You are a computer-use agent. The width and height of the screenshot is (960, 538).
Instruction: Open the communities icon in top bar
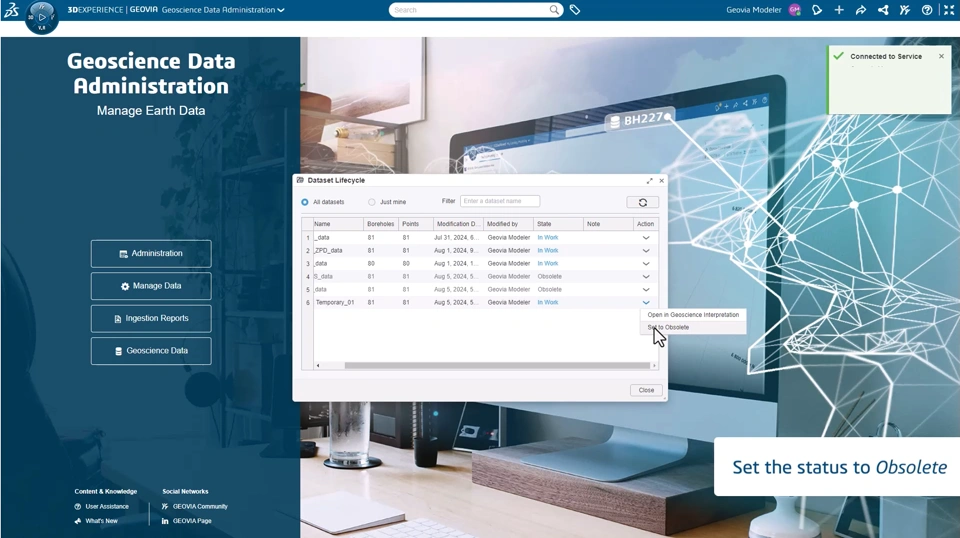click(905, 10)
